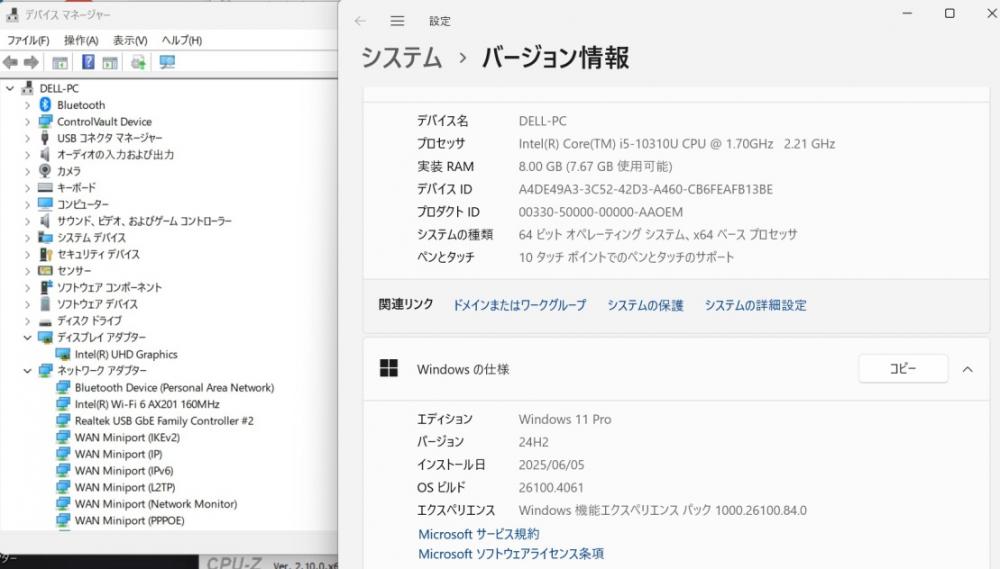Image resolution: width=1000 pixels, height=569 pixels.
Task: Select サウンド、ビデオ、およびゲーム コントローラー category
Action: tap(144, 221)
